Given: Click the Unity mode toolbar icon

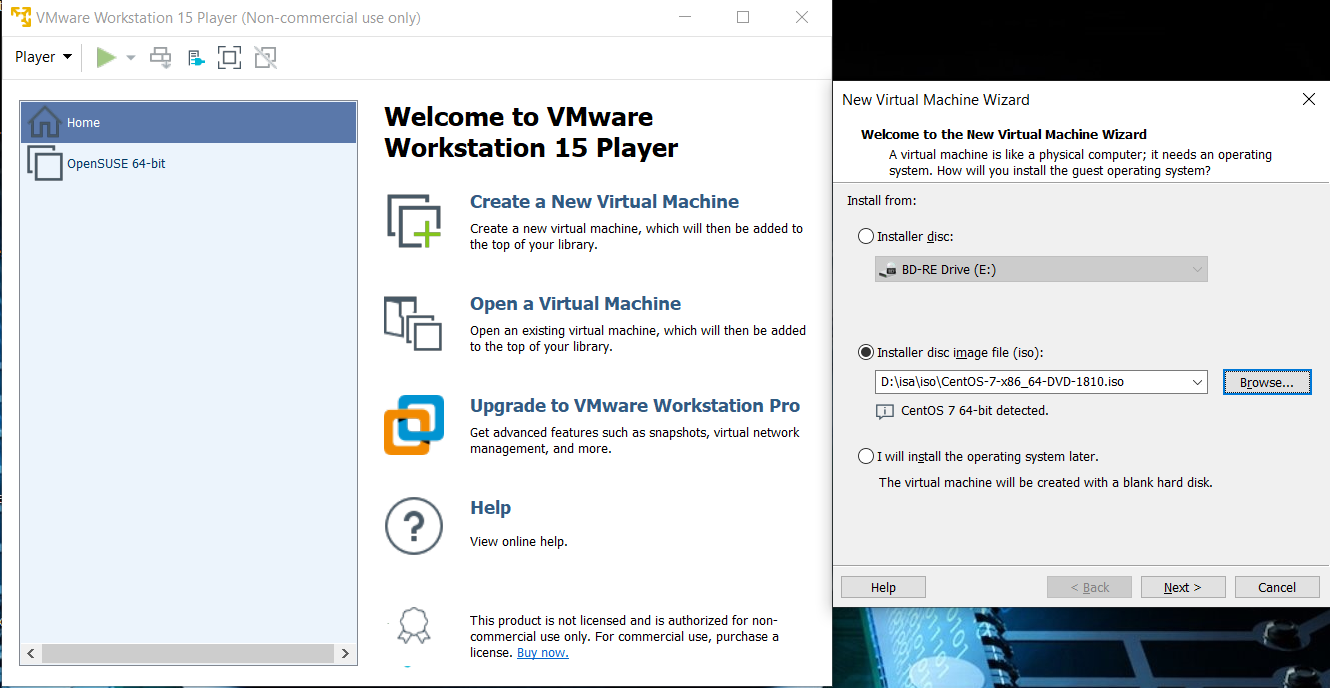Looking at the screenshot, I should click(265, 58).
